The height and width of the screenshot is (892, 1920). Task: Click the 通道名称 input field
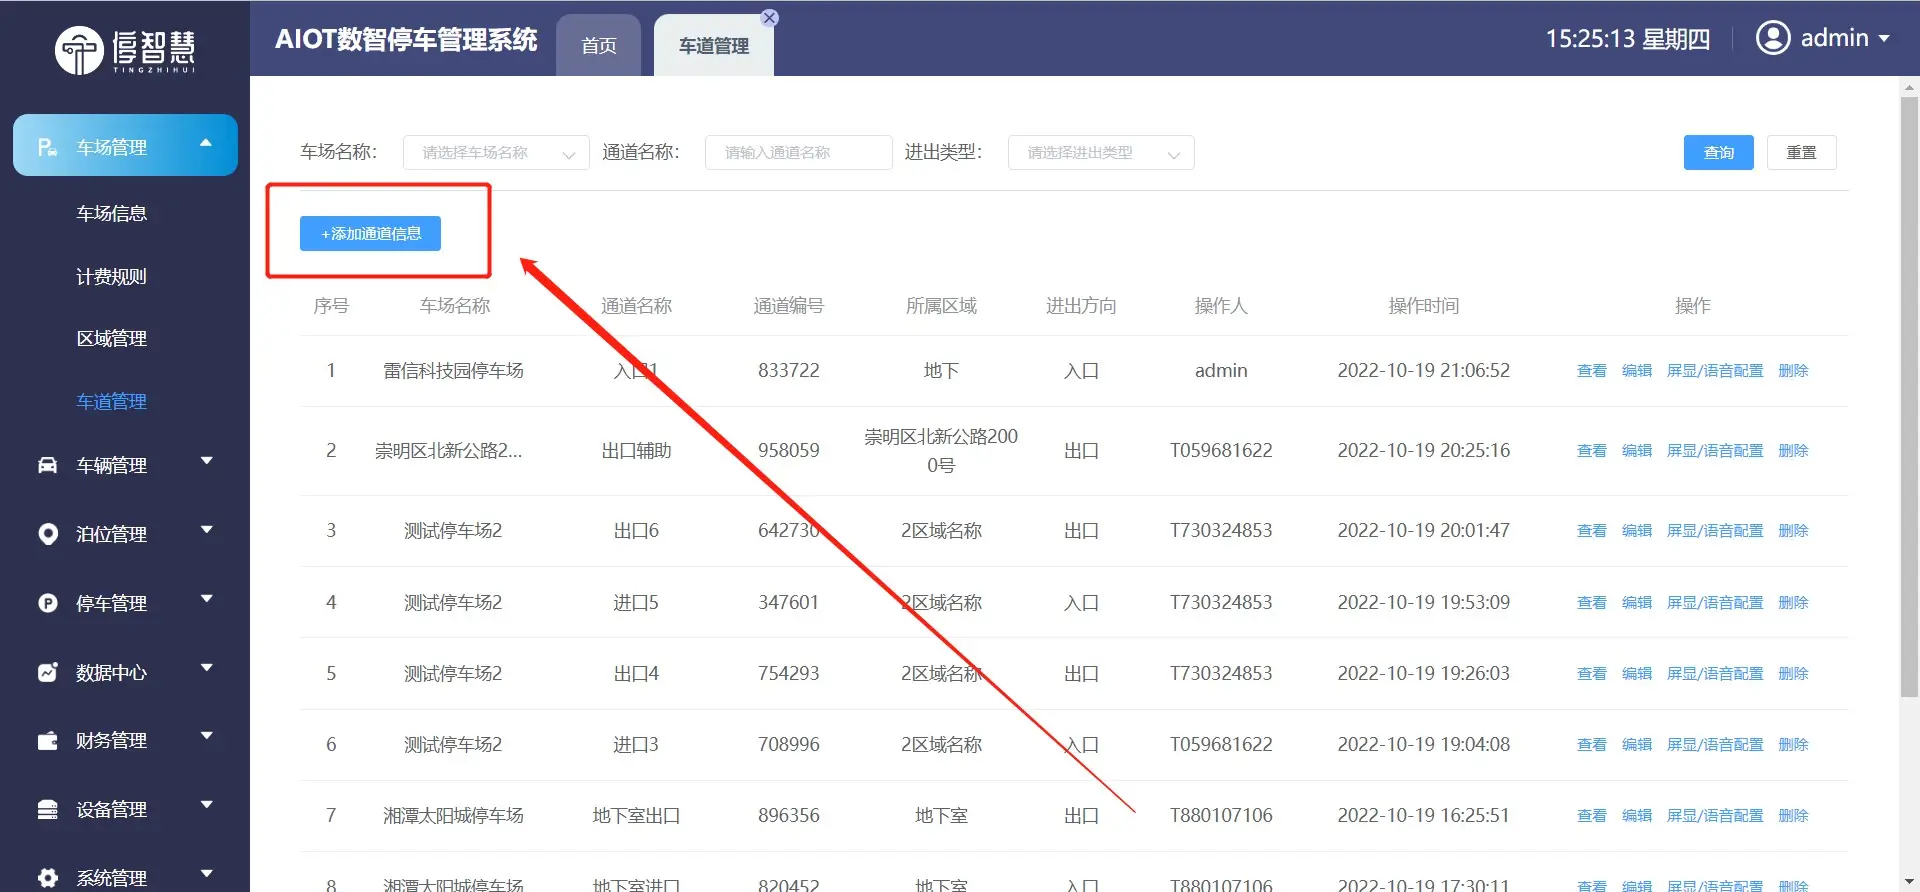(798, 152)
